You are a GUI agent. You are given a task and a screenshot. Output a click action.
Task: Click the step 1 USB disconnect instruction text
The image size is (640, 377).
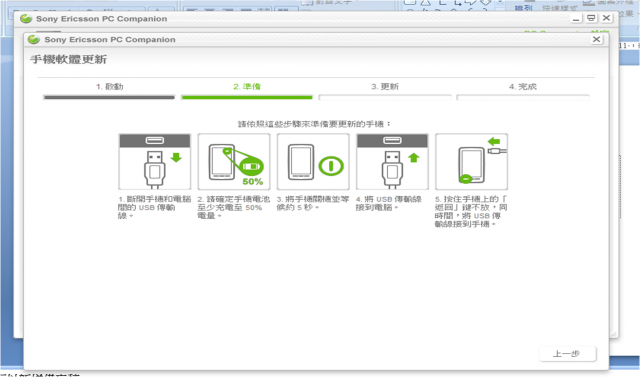154,207
